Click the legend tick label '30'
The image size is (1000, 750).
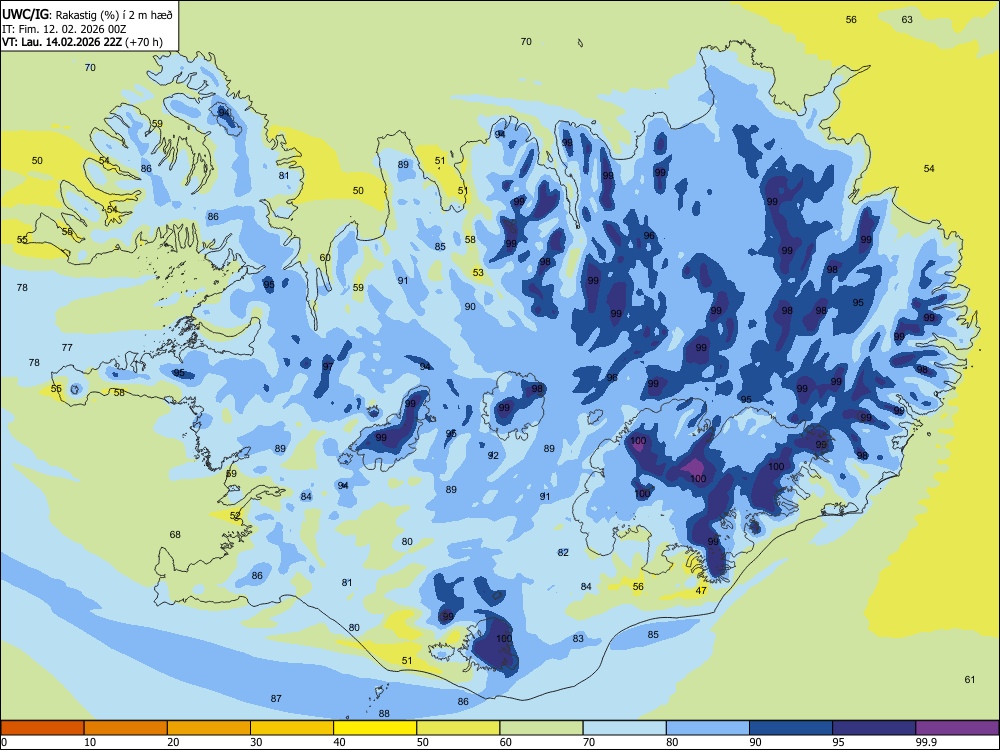(x=256, y=742)
